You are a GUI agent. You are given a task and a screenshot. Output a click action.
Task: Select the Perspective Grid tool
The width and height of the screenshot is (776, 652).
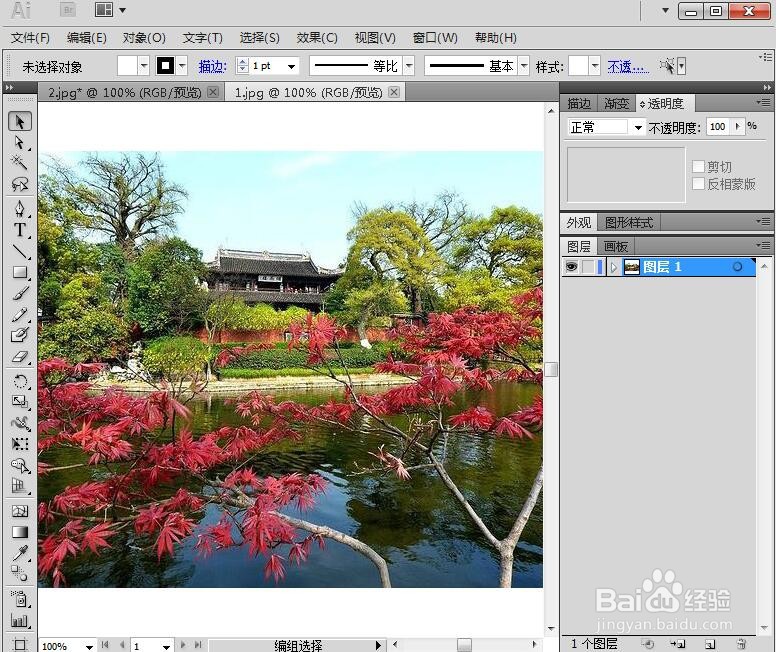pos(20,486)
